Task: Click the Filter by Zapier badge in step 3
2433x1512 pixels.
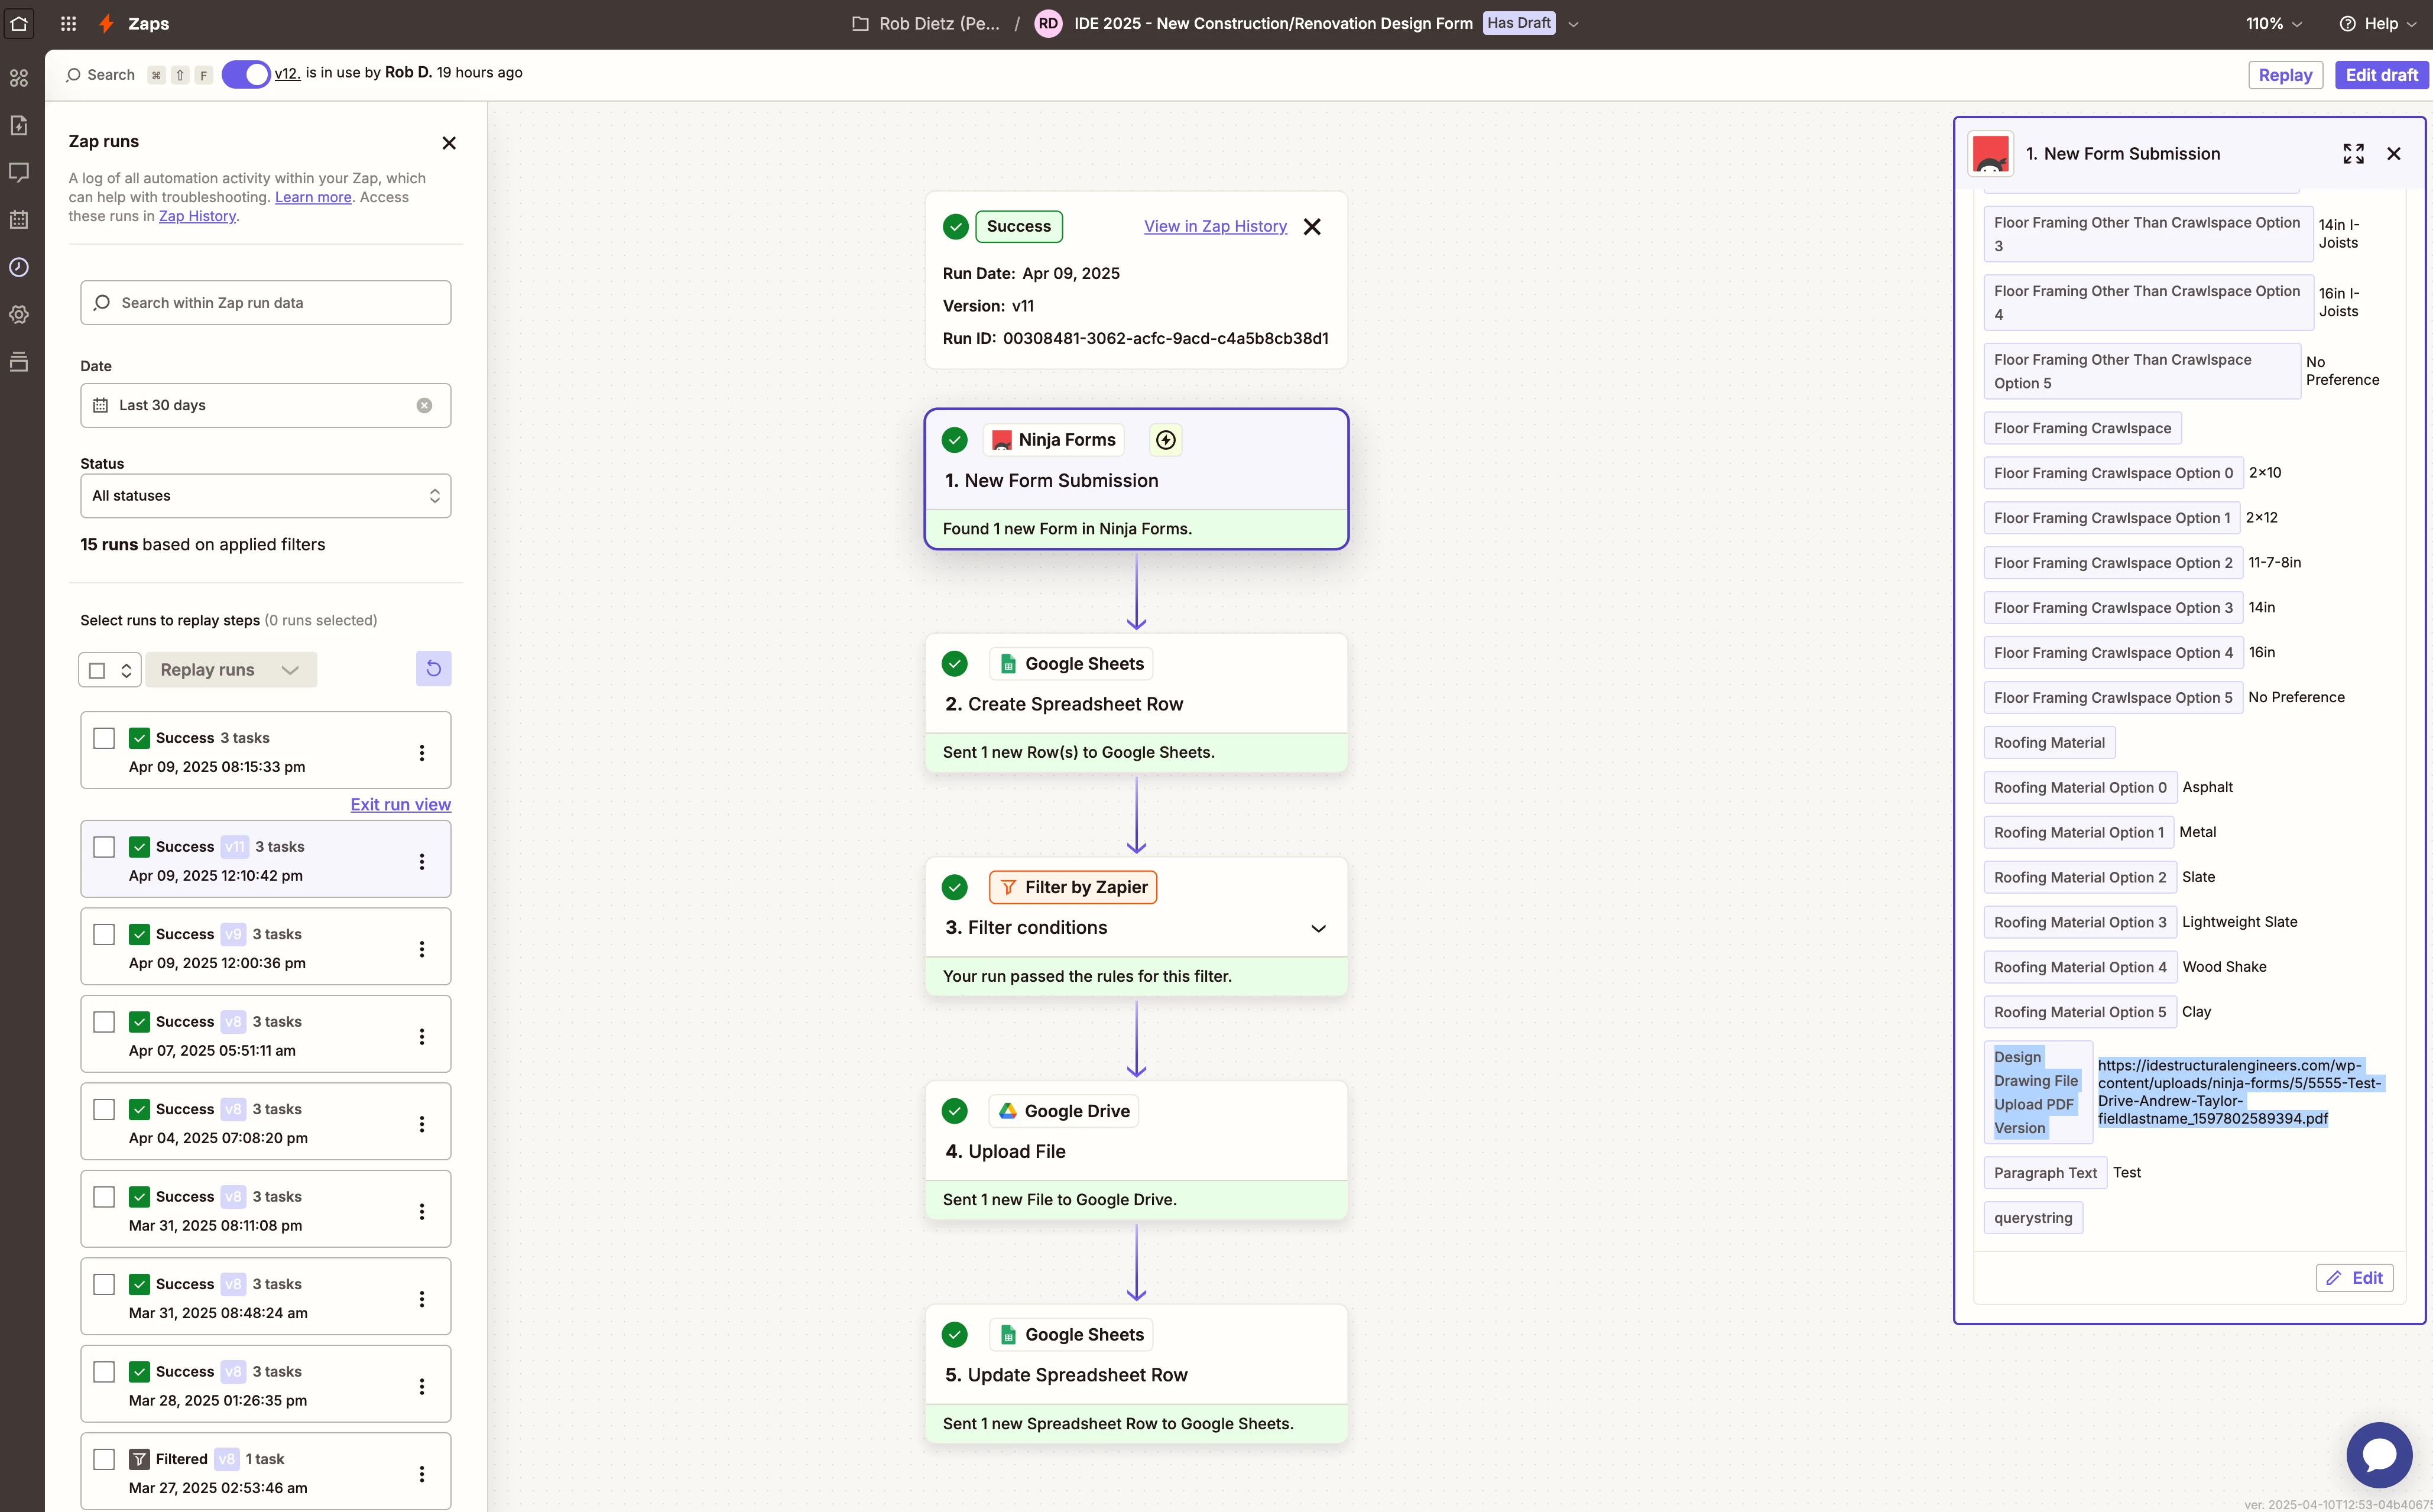Action: [1072, 887]
